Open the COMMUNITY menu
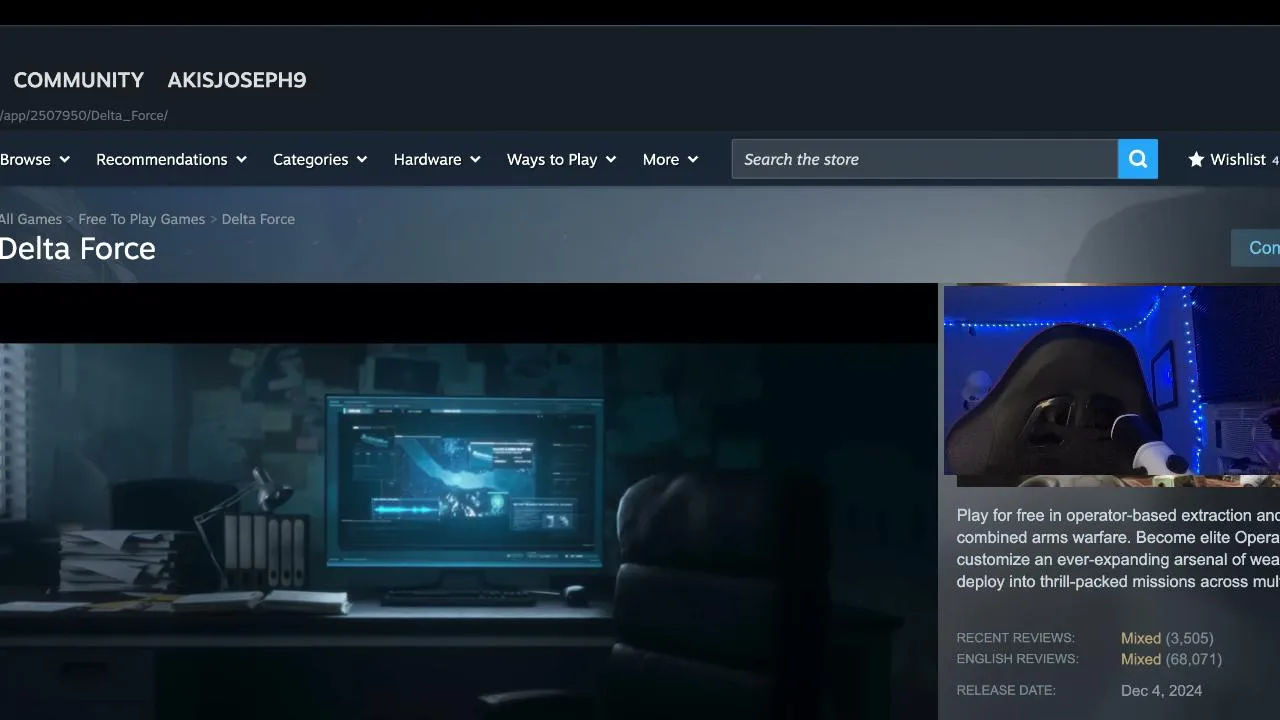Viewport: 1280px width, 720px height. [x=79, y=80]
